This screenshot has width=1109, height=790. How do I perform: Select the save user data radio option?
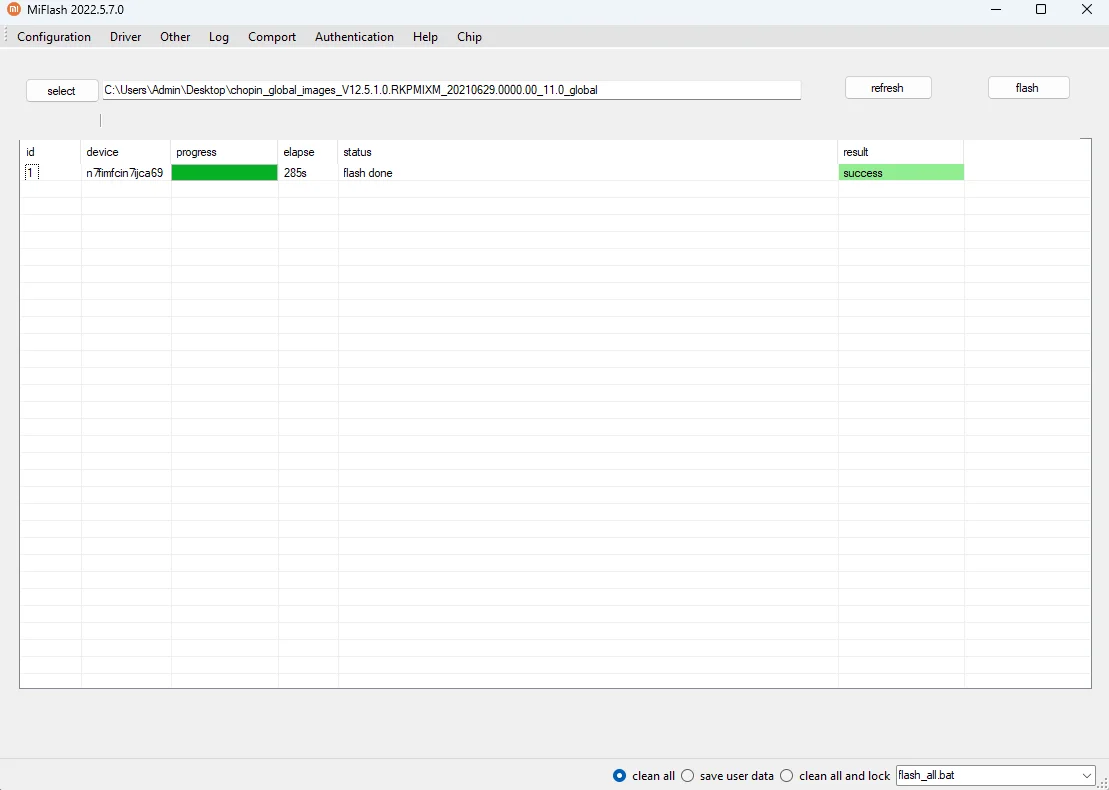click(727, 775)
